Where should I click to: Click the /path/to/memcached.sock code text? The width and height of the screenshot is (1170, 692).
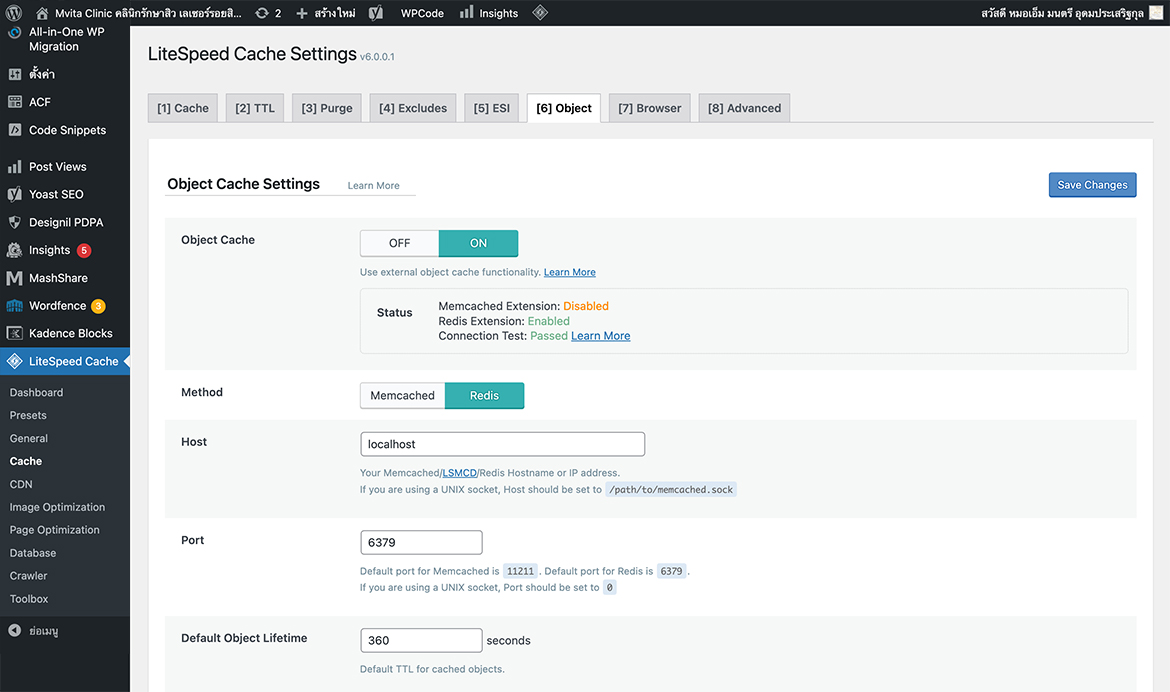click(671, 490)
